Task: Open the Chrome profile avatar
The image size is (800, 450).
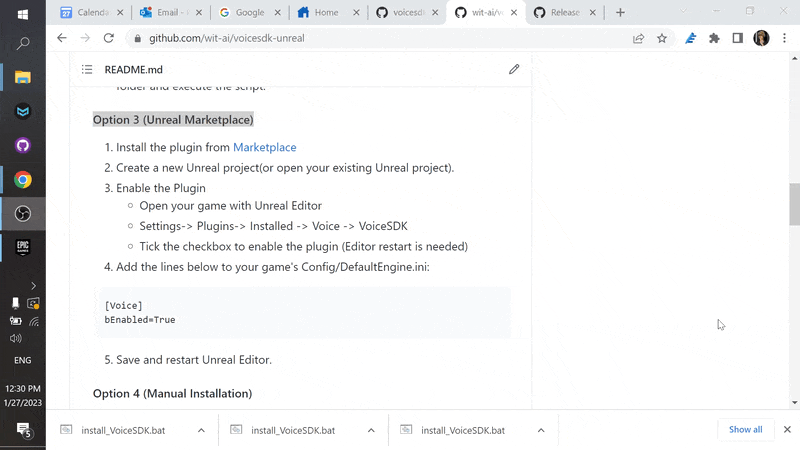Action: [761, 38]
